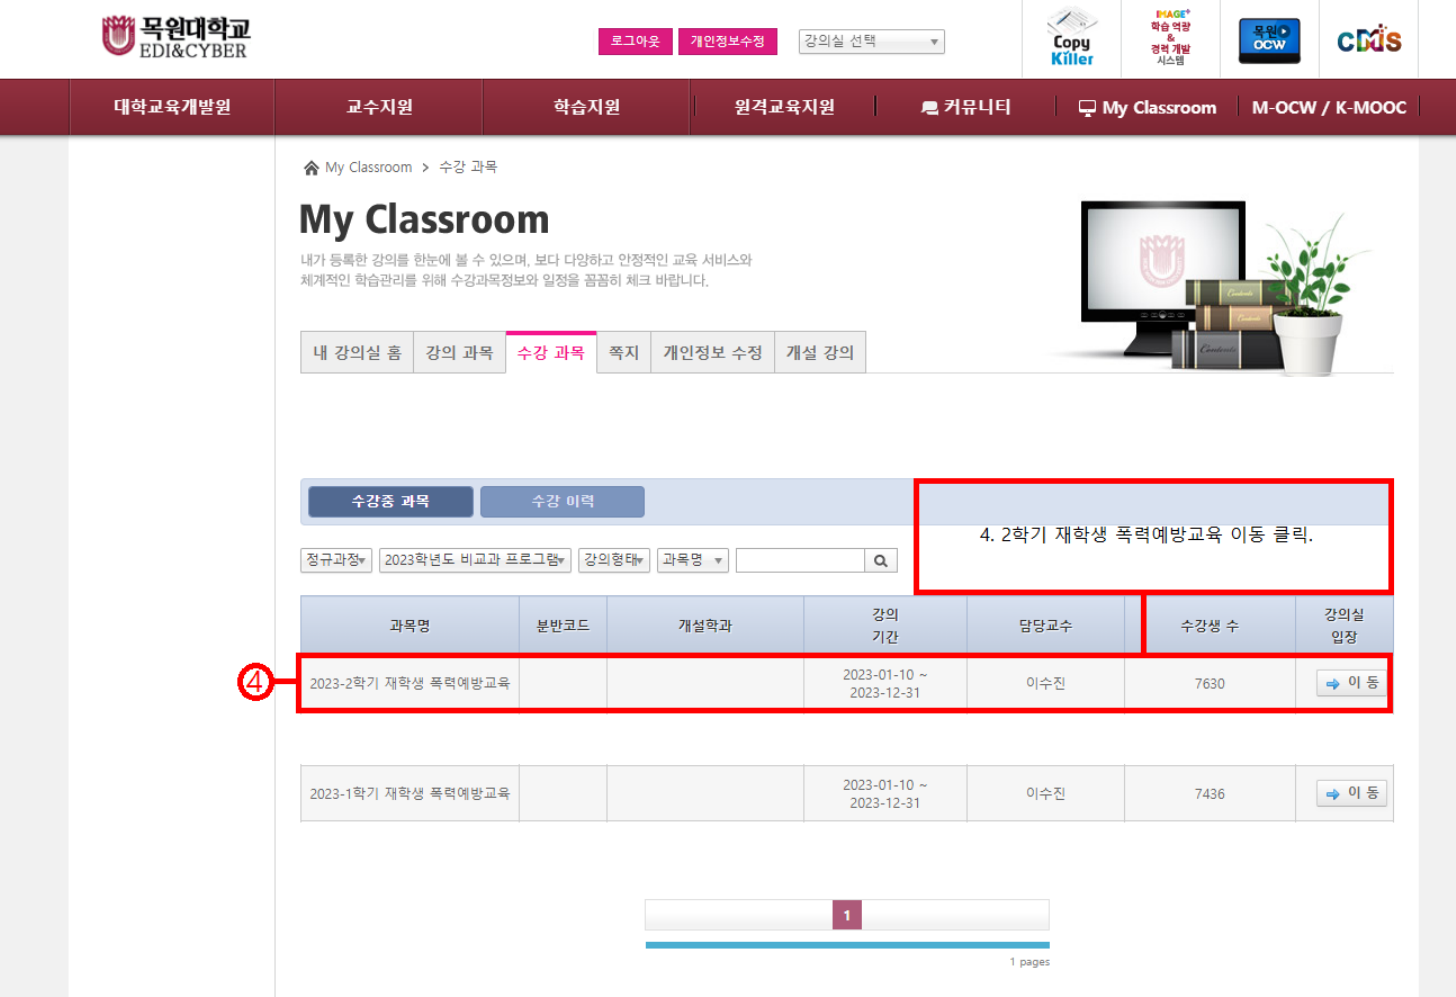Screen dimensions: 1456x997
Task: Click the 개인정보수정 button
Action: (727, 41)
